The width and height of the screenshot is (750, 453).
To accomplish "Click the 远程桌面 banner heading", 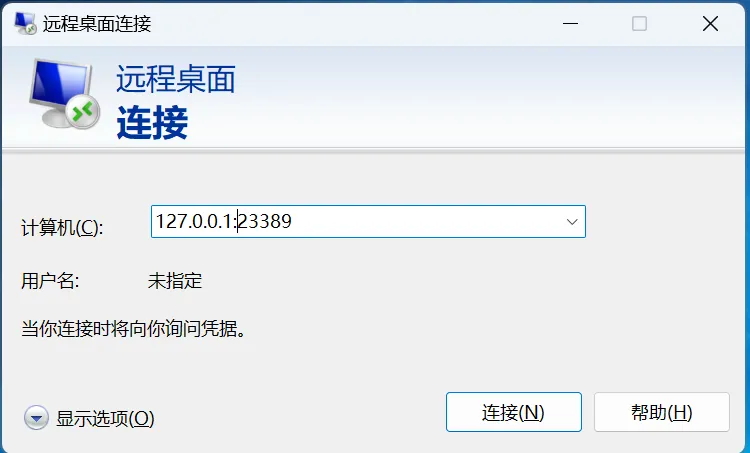I will (x=176, y=79).
